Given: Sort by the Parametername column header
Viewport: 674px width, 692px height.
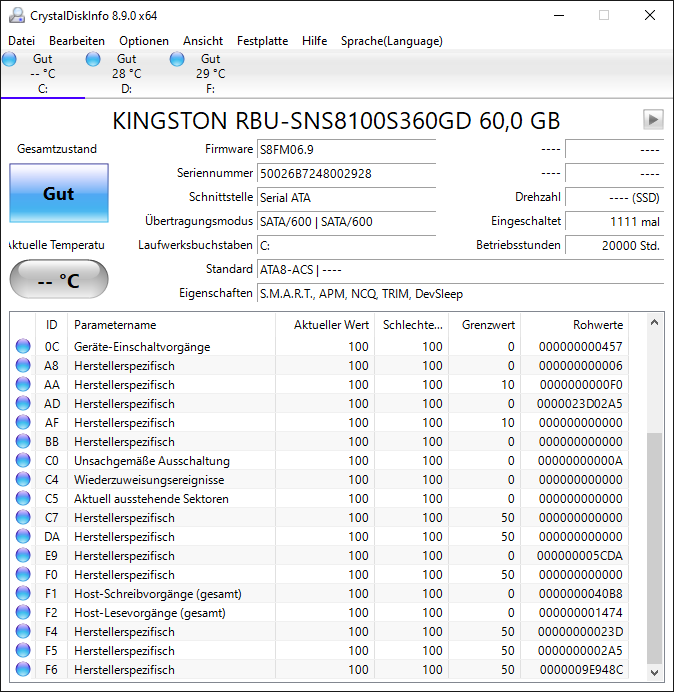Looking at the screenshot, I should click(x=171, y=325).
